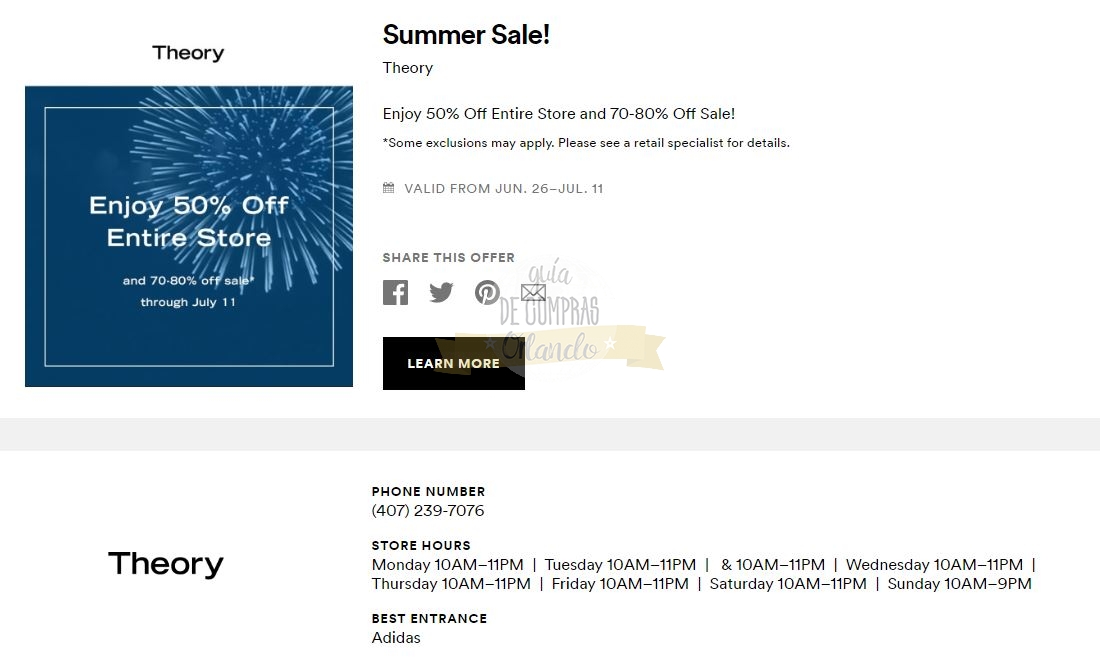Share this offer on Facebook
This screenshot has height=665, width=1100.
[x=395, y=292]
